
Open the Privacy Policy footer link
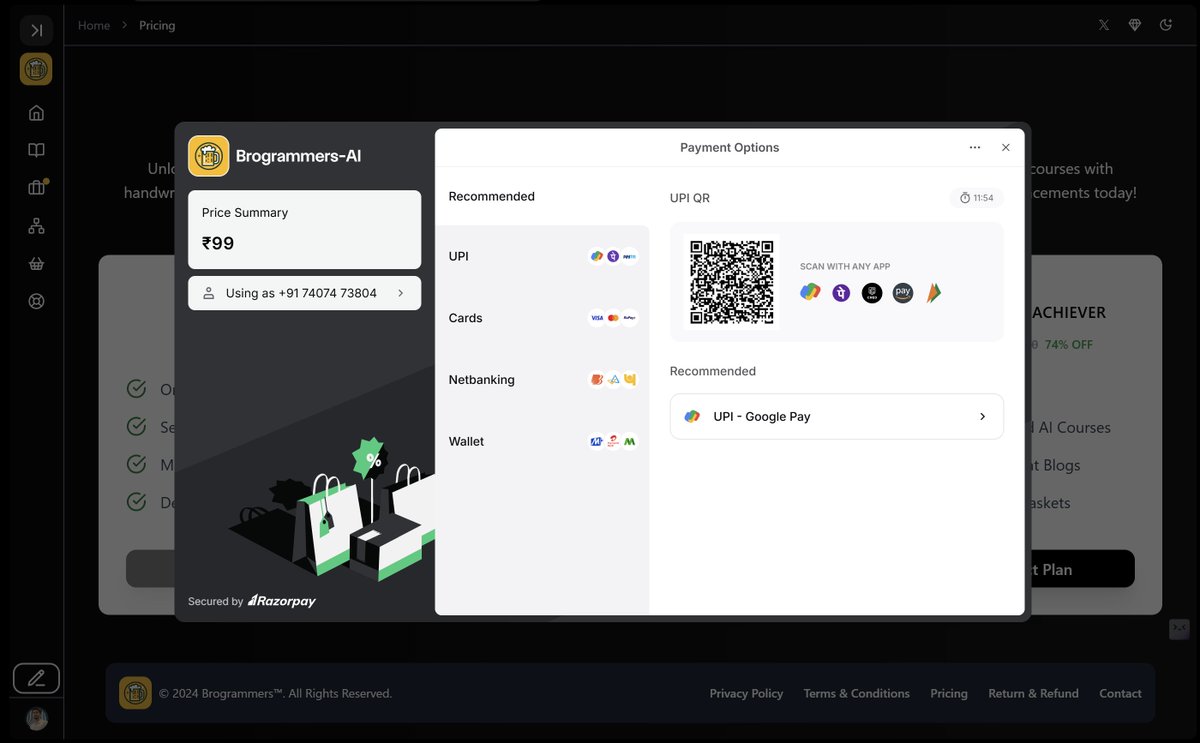tap(746, 693)
